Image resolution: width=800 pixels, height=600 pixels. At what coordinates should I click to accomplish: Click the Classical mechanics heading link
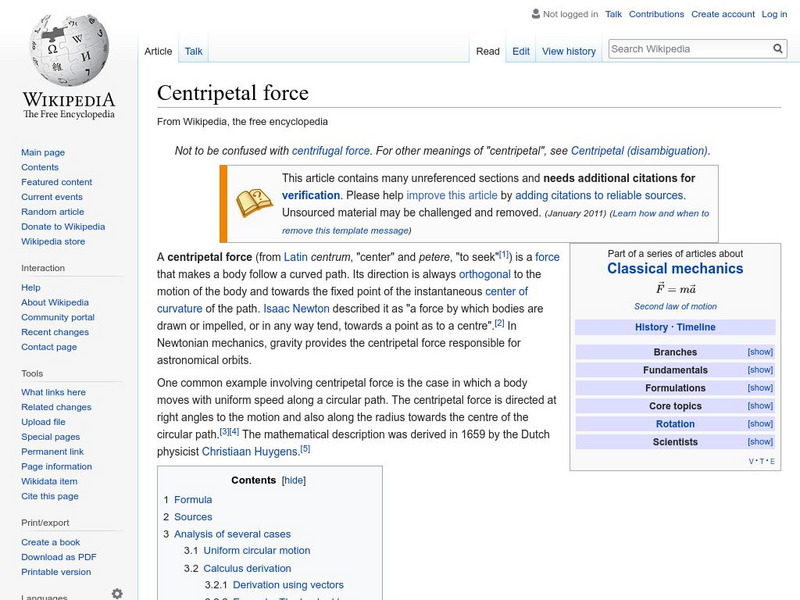pyautogui.click(x=675, y=269)
